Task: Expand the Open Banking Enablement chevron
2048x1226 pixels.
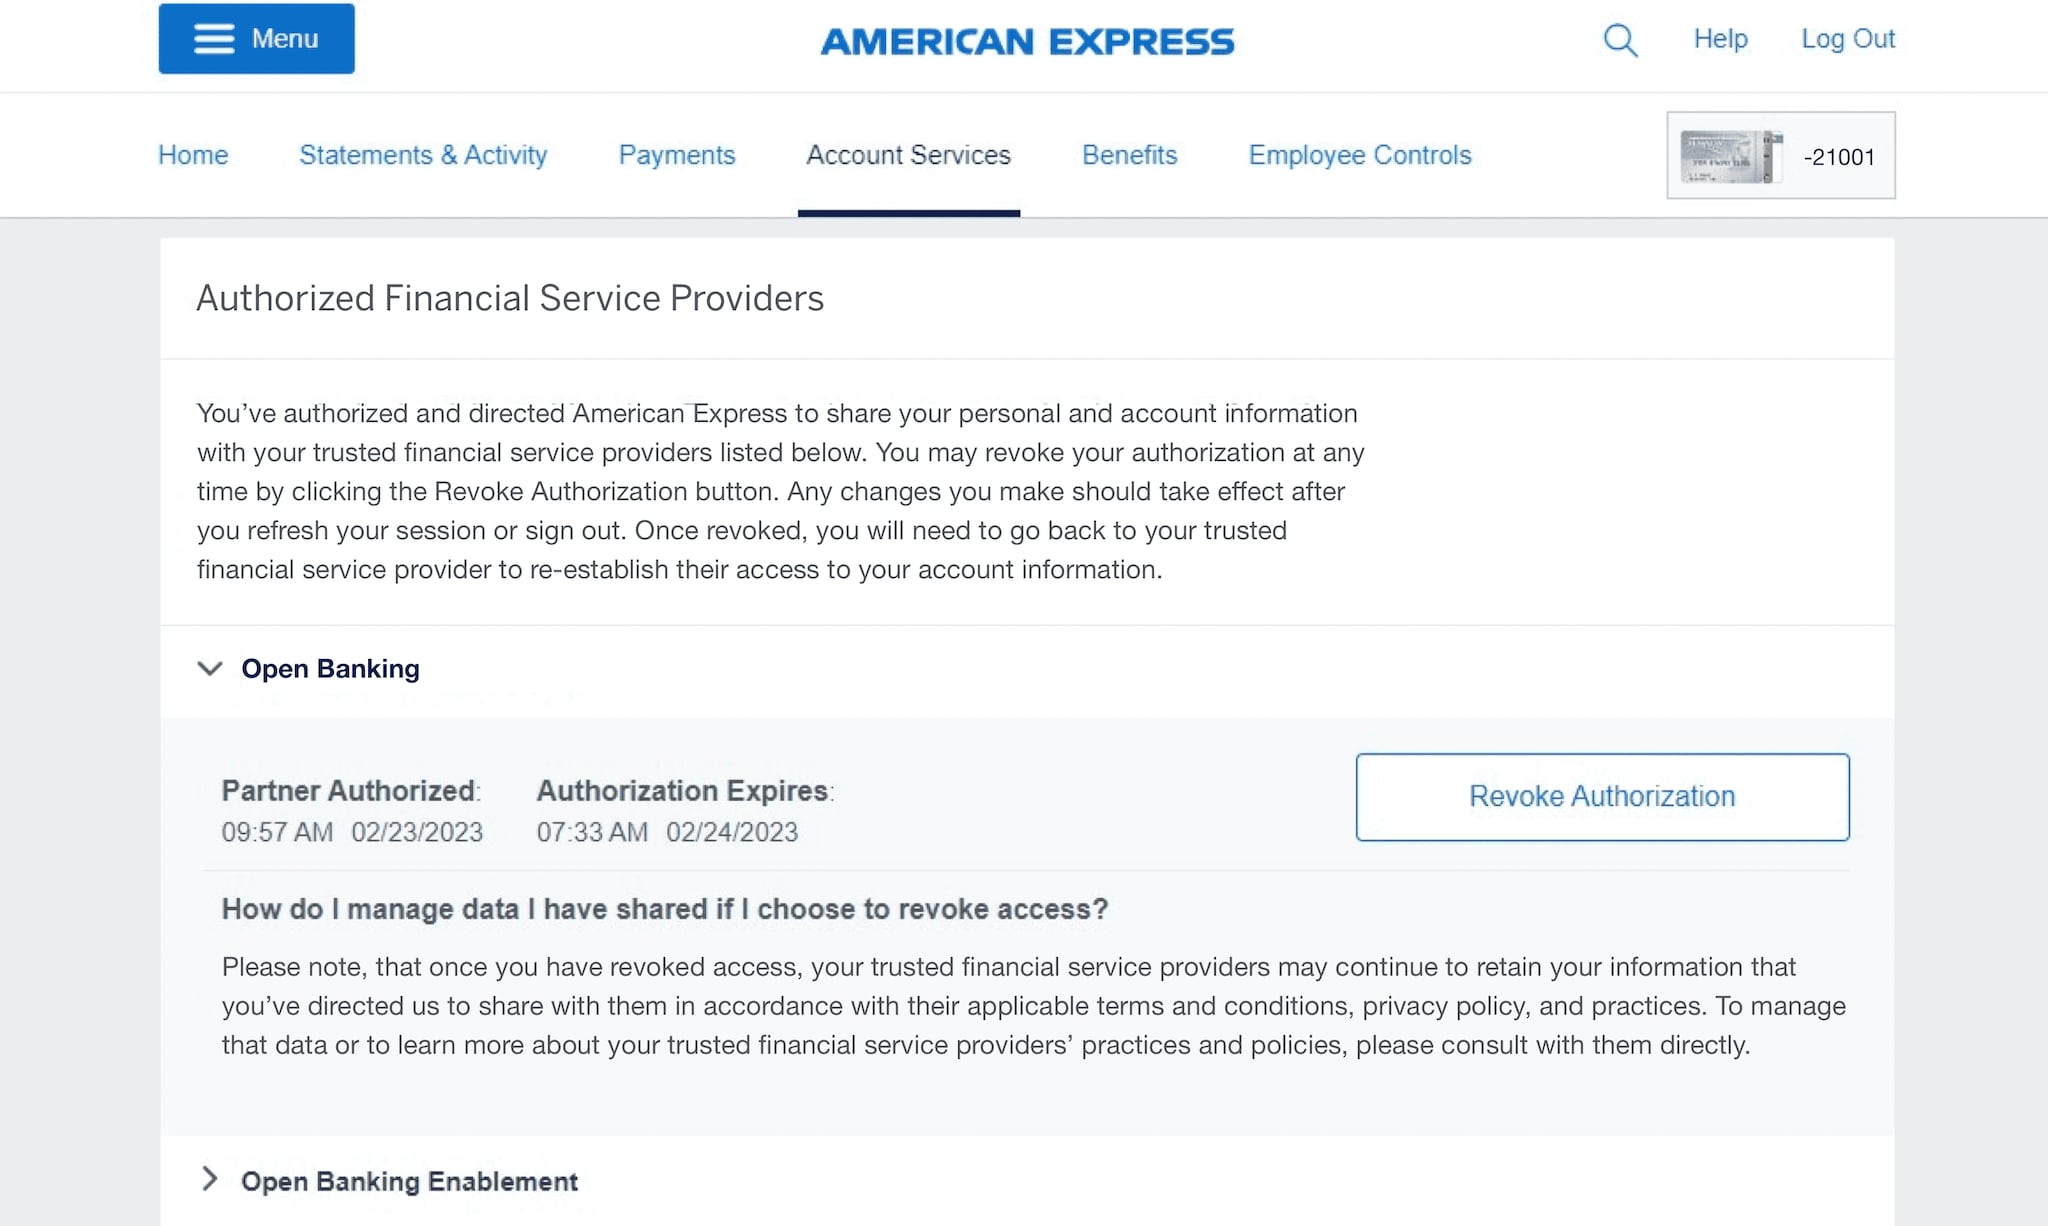Action: (209, 1179)
